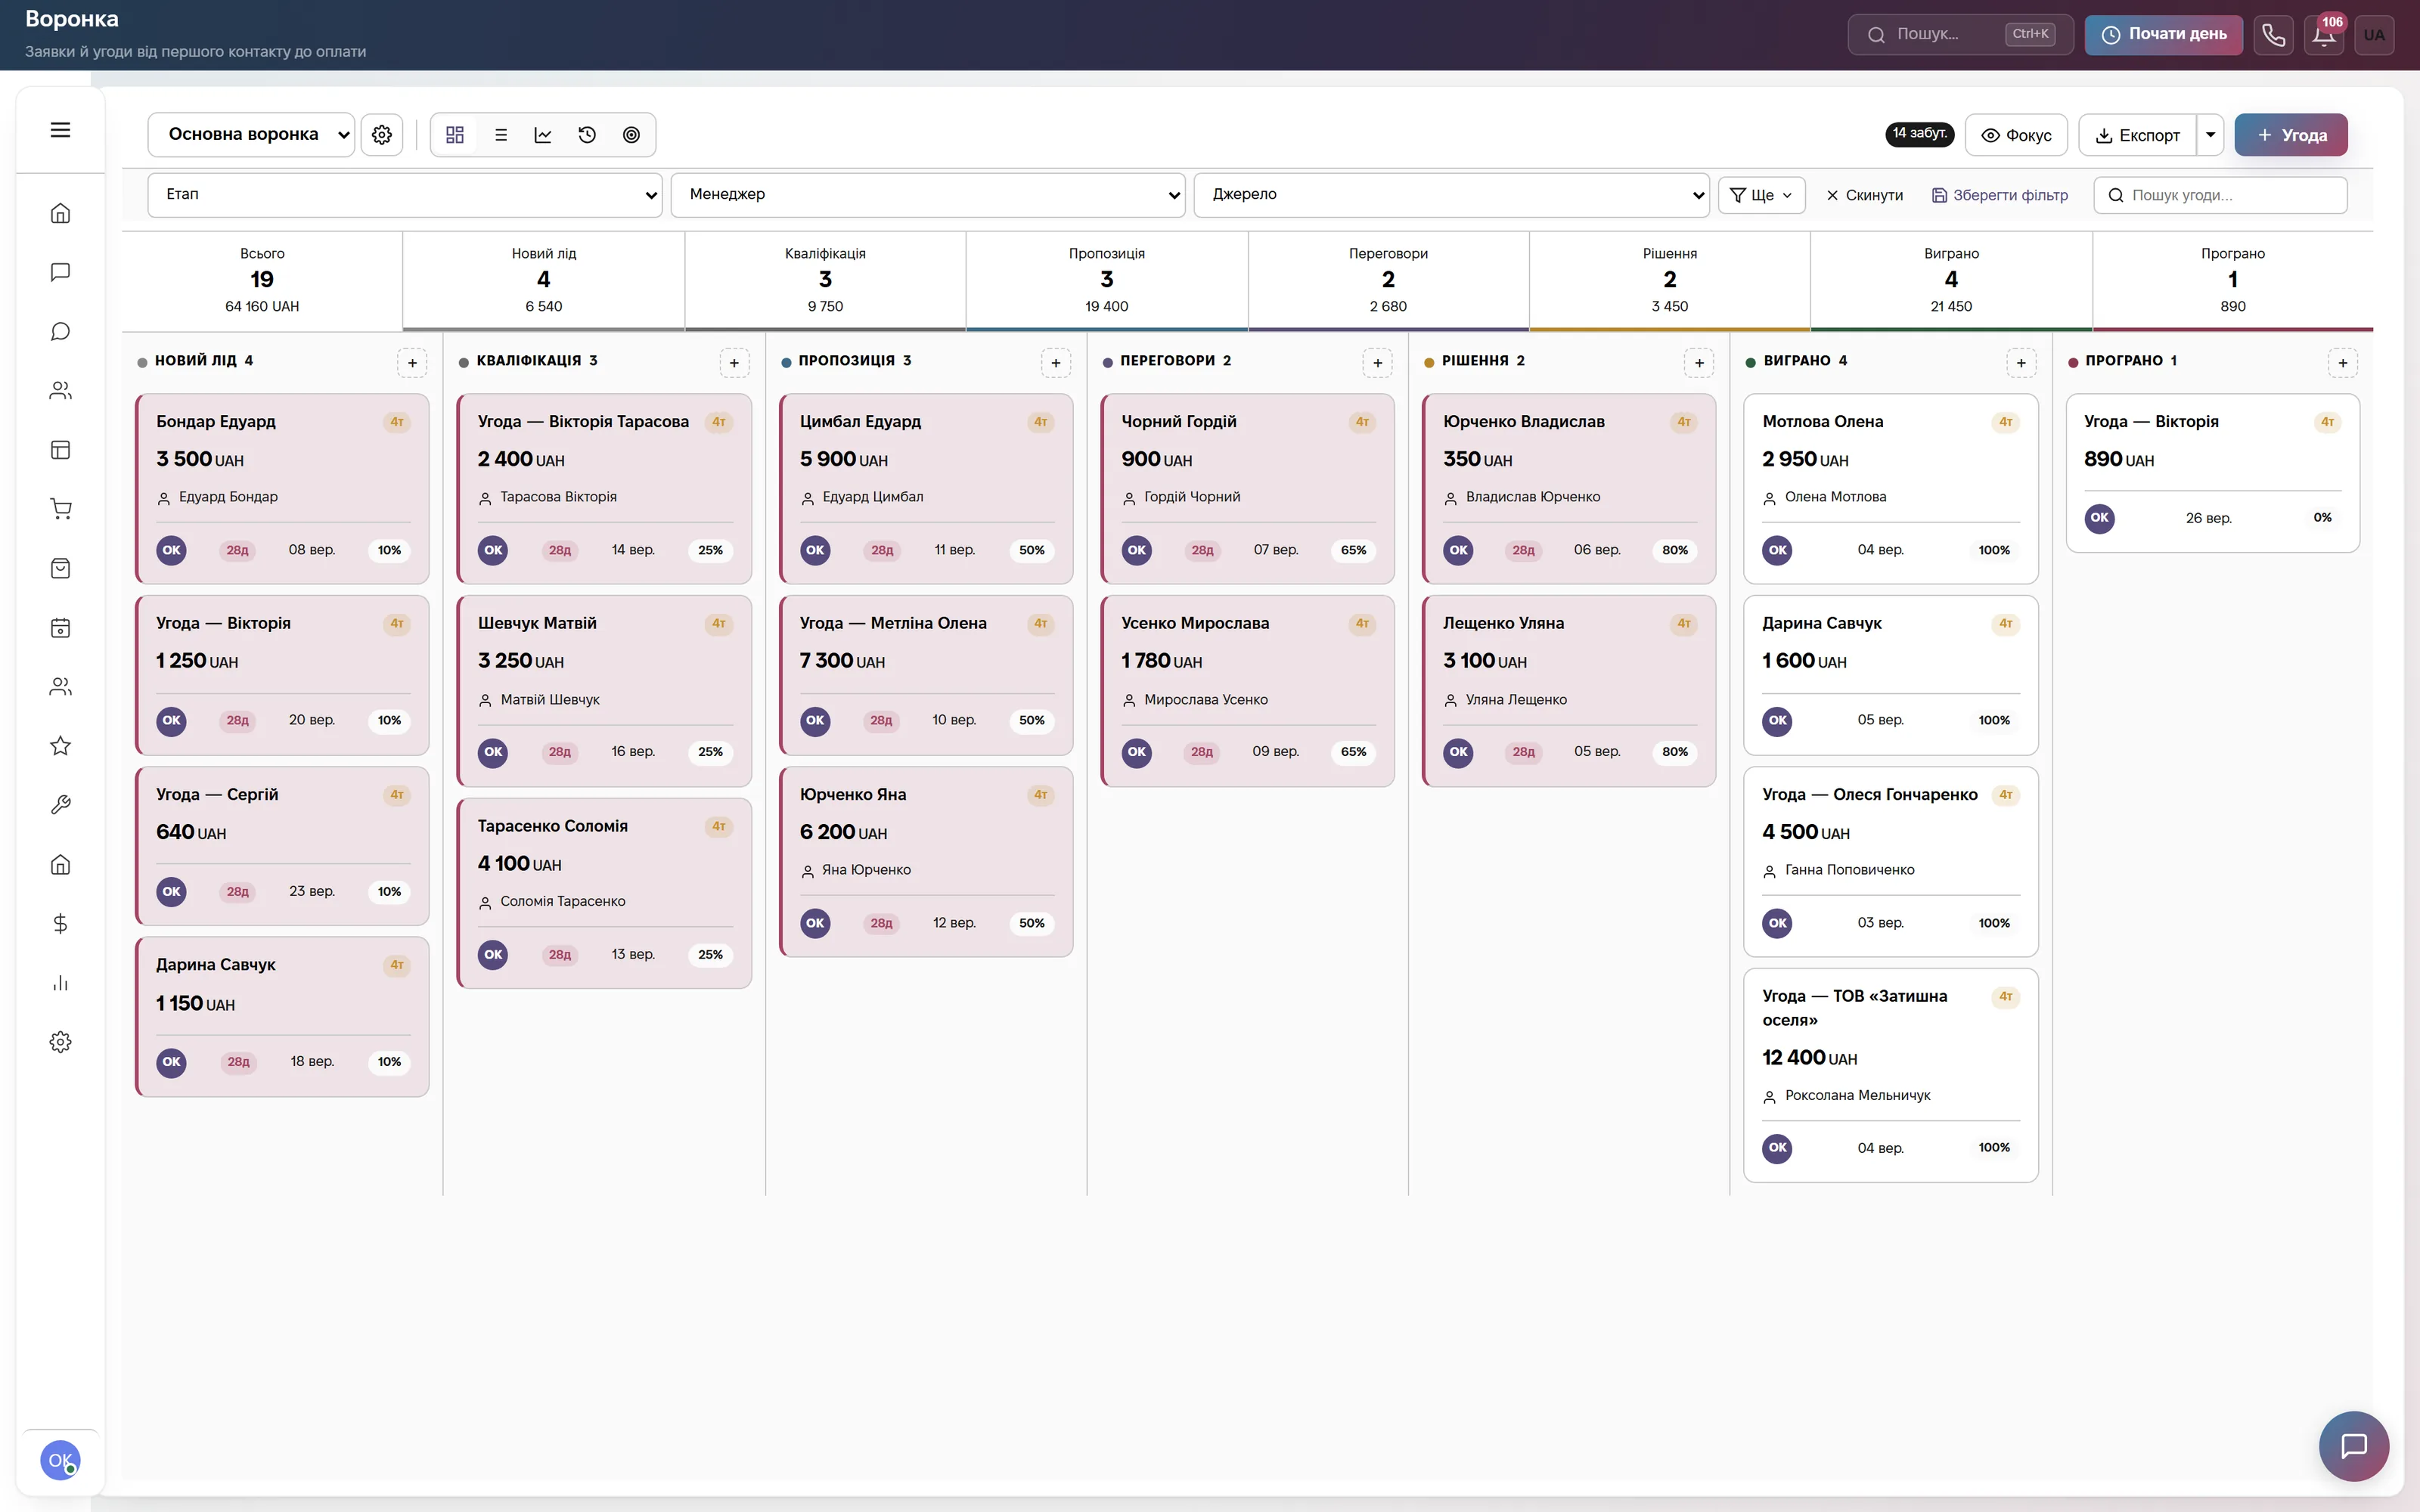Viewport: 2420px width, 1512px height.
Task: Select the Пропозиція summary tab
Action: click(1106, 280)
